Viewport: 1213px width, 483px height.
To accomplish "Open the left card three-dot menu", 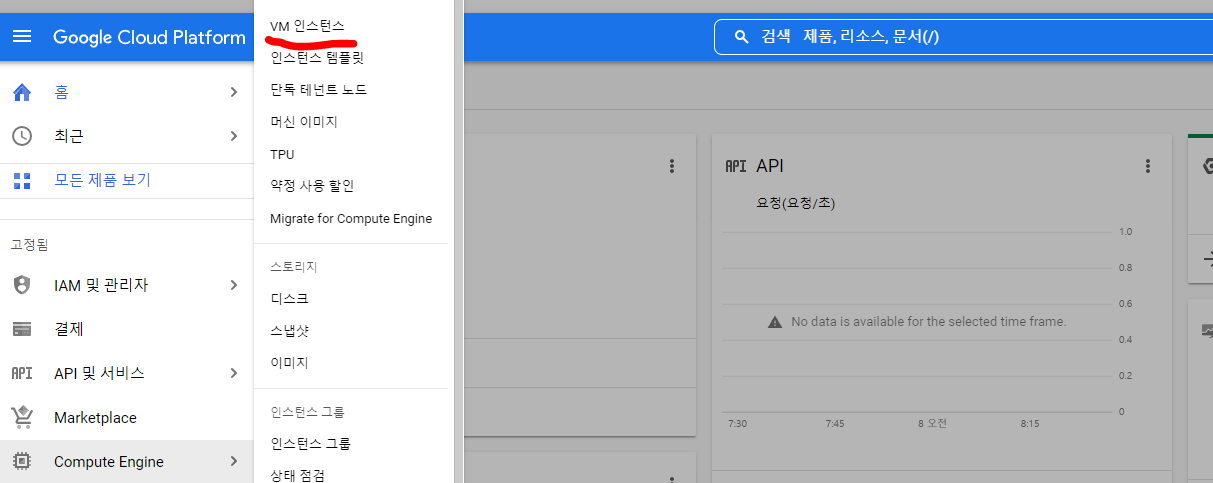I will coord(672,166).
